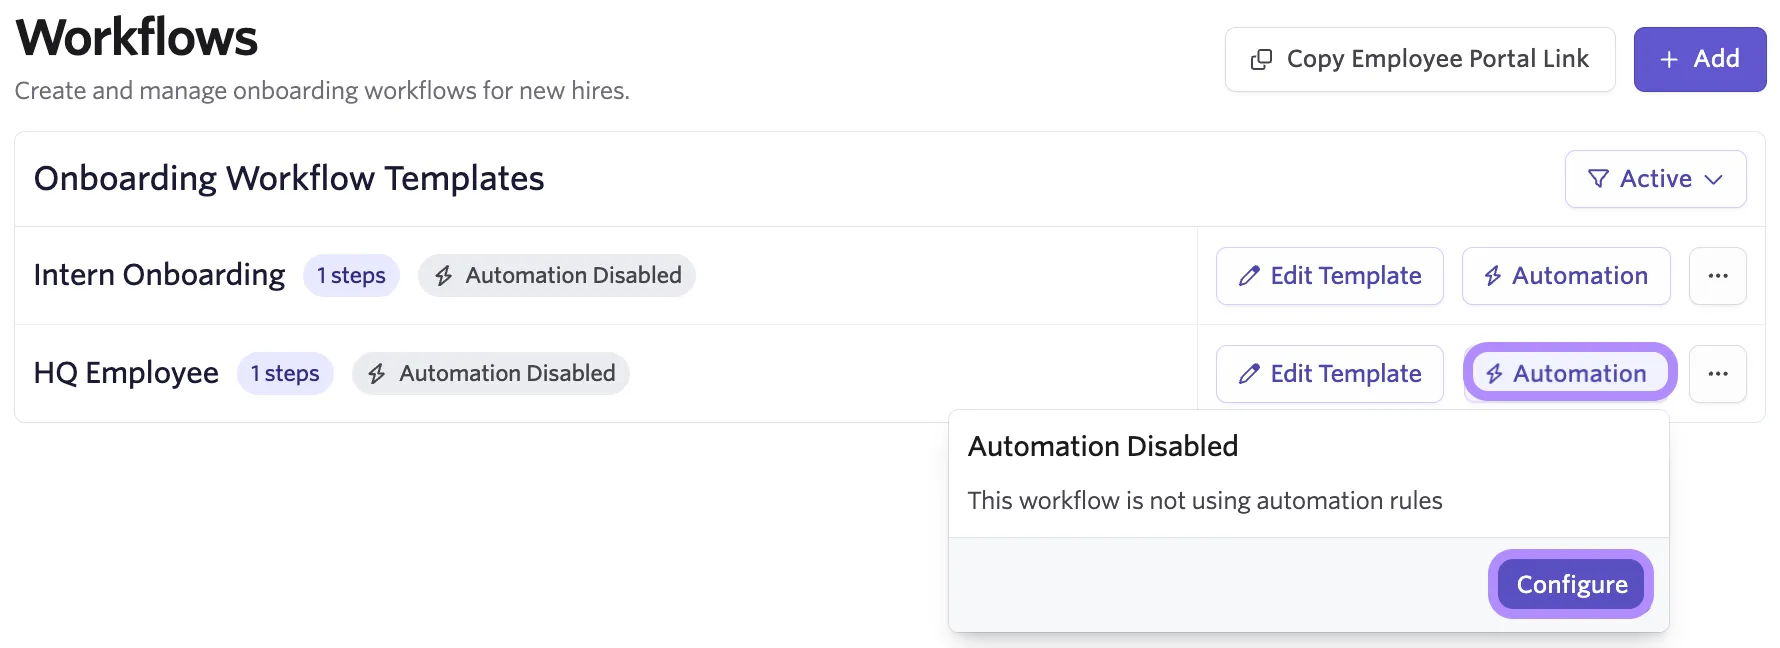1780x648 pixels.
Task: Click the chevron arrow of the Active filter
Action: [1713, 180]
